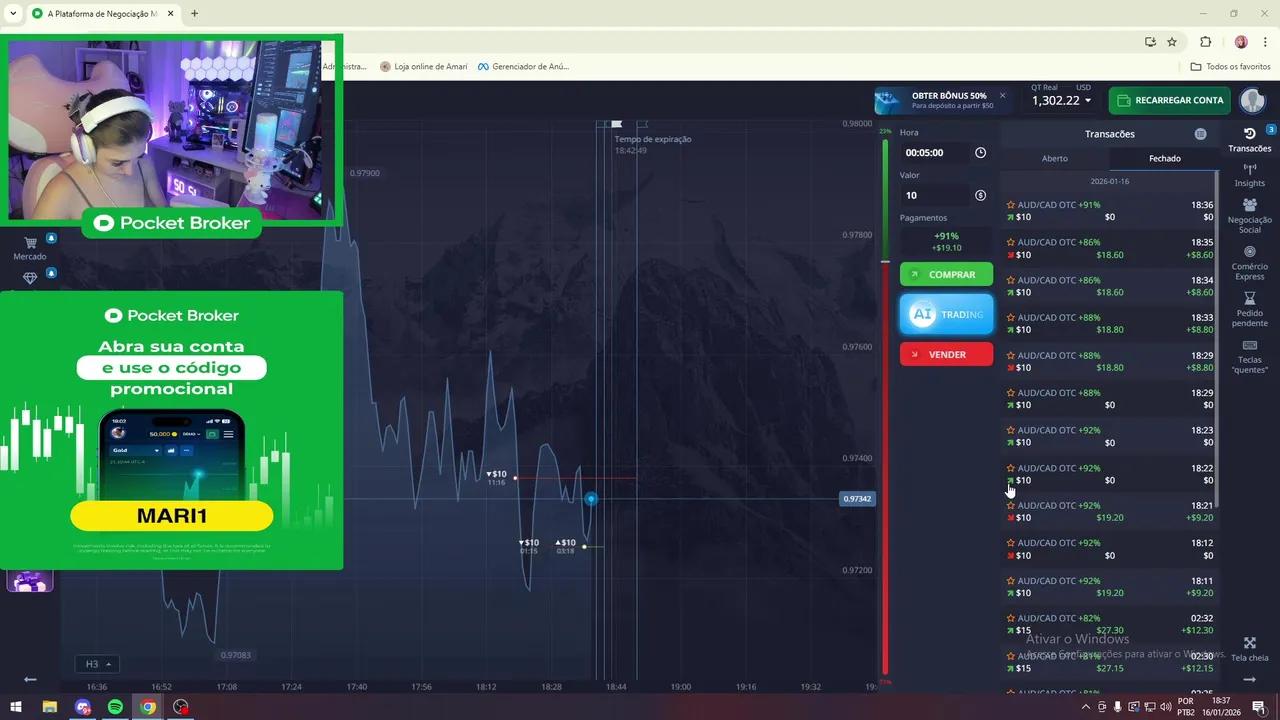Viewport: 1280px width, 720px height.
Task: Open the H3 timeframe selector
Action: coord(97,664)
